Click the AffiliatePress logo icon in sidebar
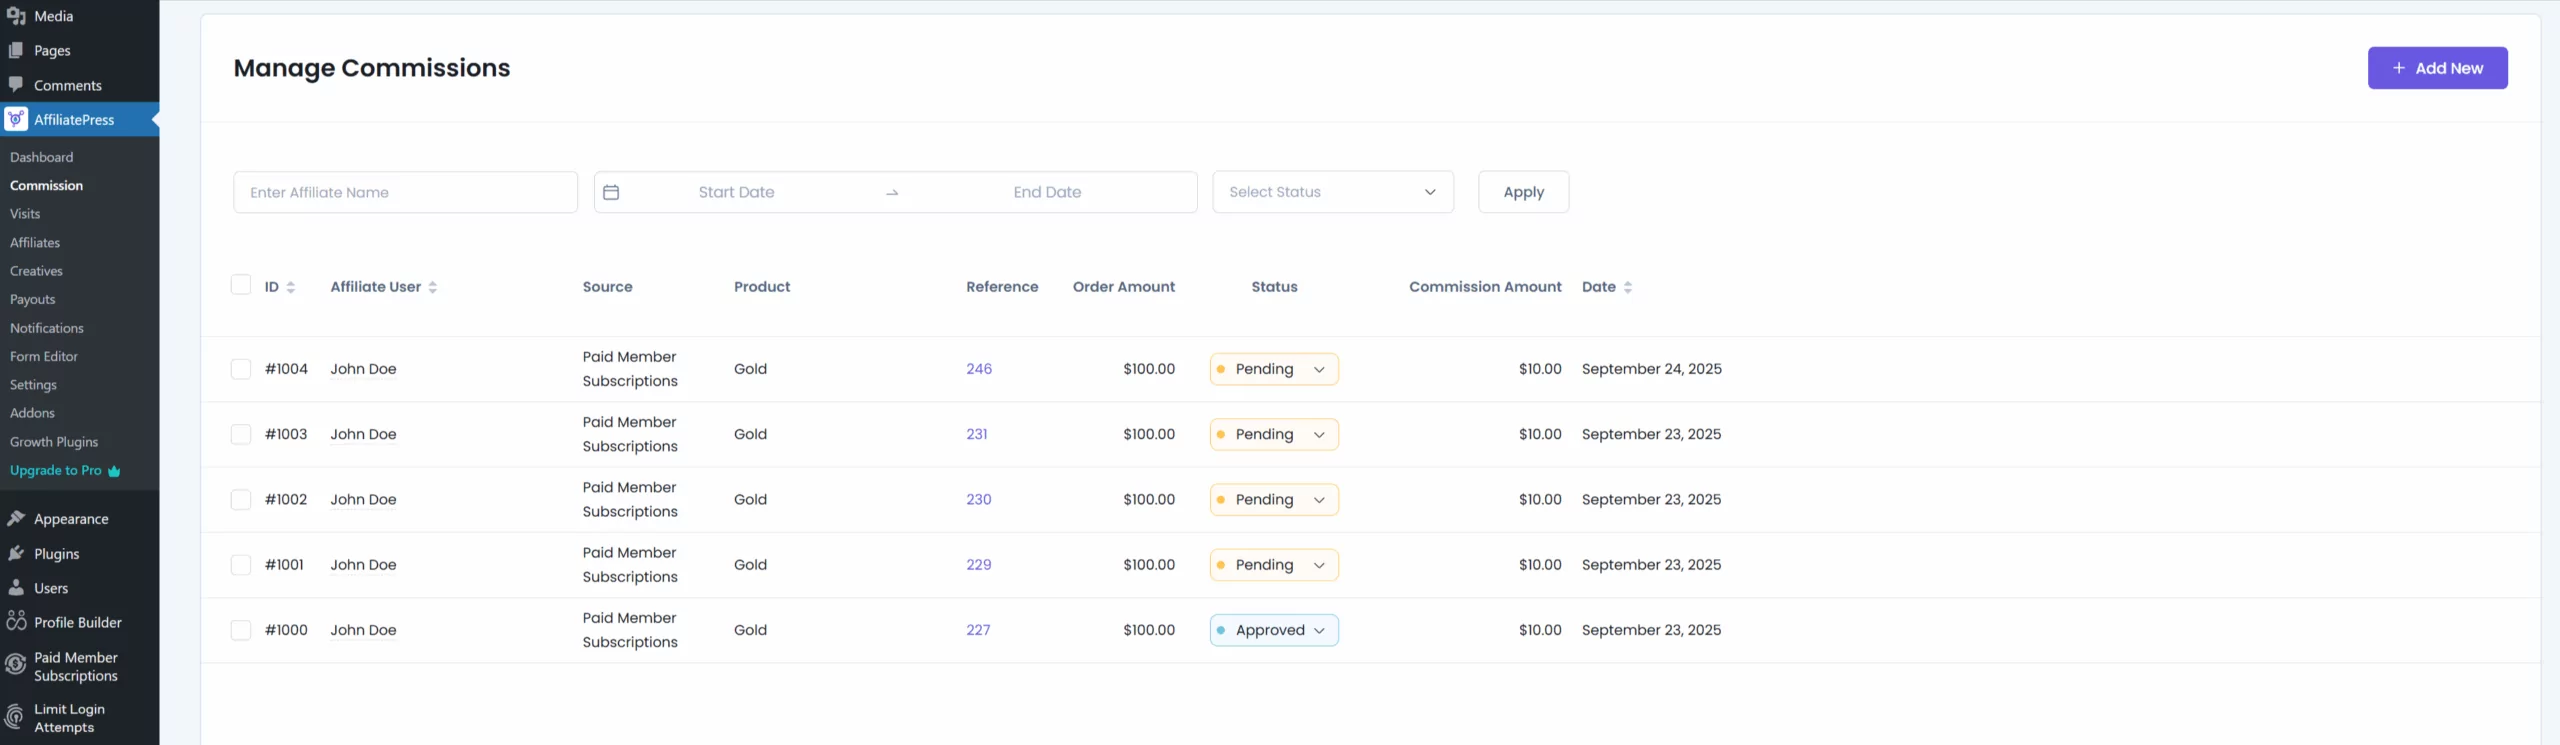This screenshot has width=2560, height=745. (x=16, y=119)
